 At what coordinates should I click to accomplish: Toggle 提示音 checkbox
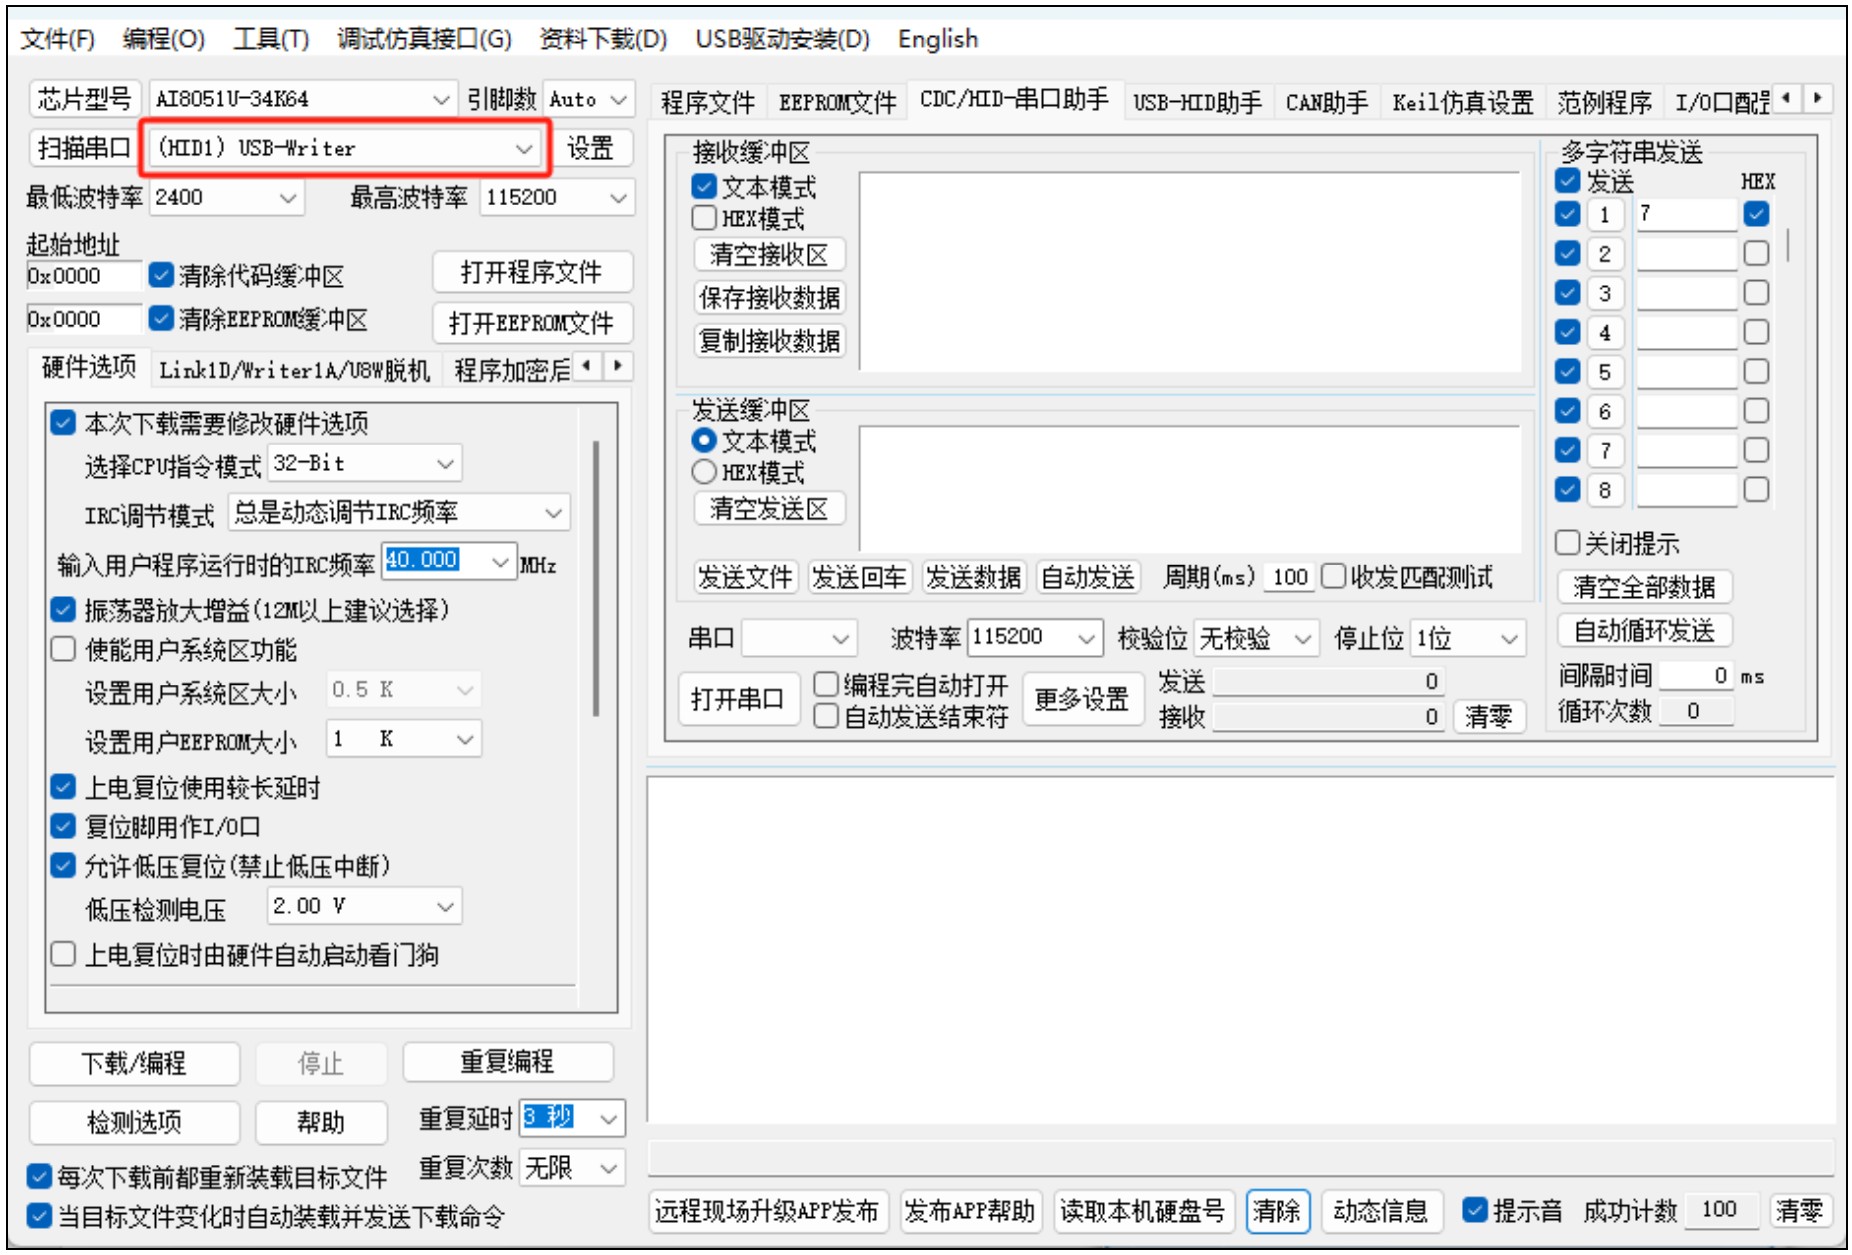pos(1474,1210)
